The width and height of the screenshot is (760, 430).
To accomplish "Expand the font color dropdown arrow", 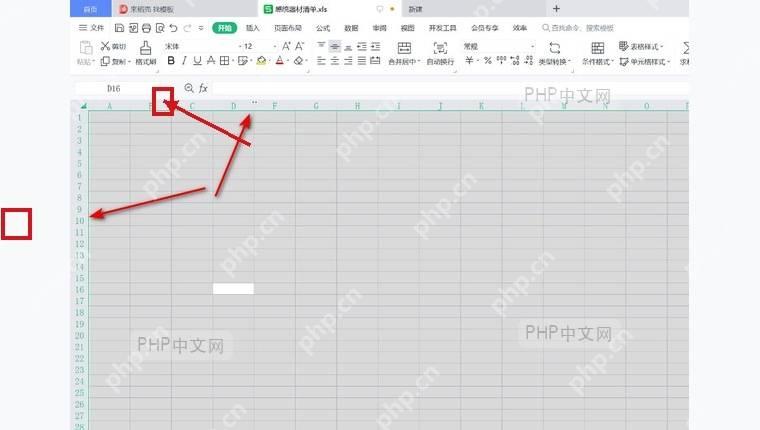I will [x=288, y=61].
